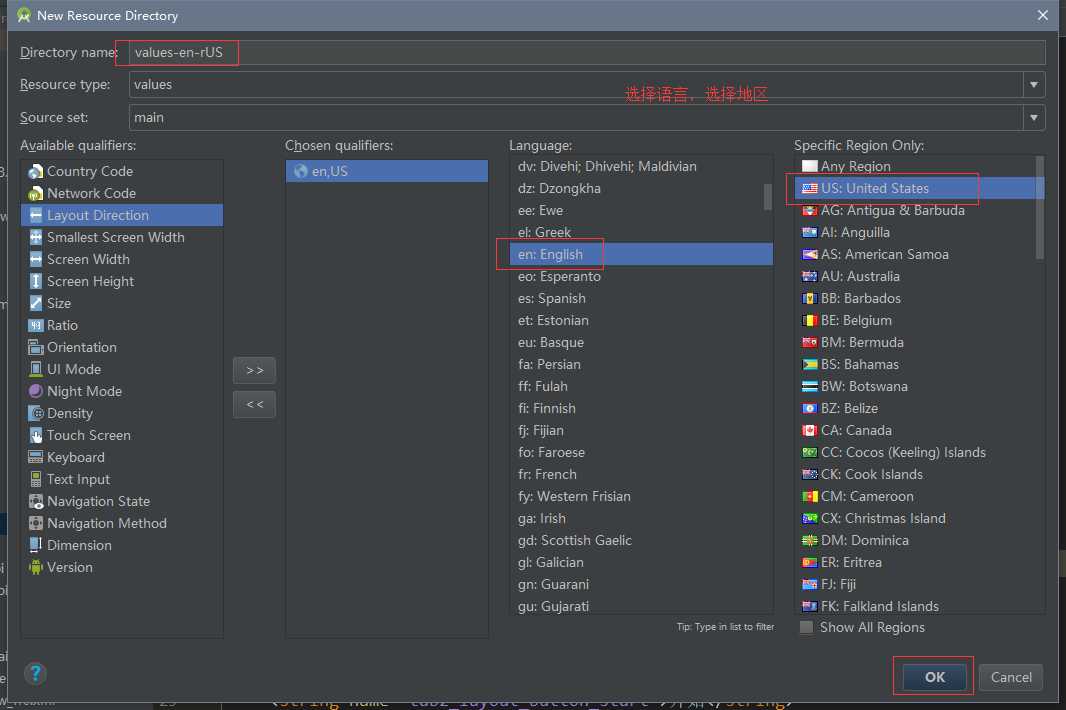Open the Resource type dropdown arrow

1033,85
